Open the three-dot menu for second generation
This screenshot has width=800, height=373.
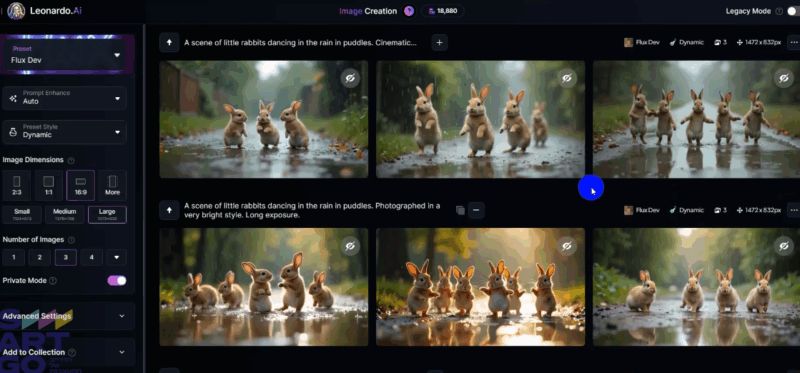793,210
